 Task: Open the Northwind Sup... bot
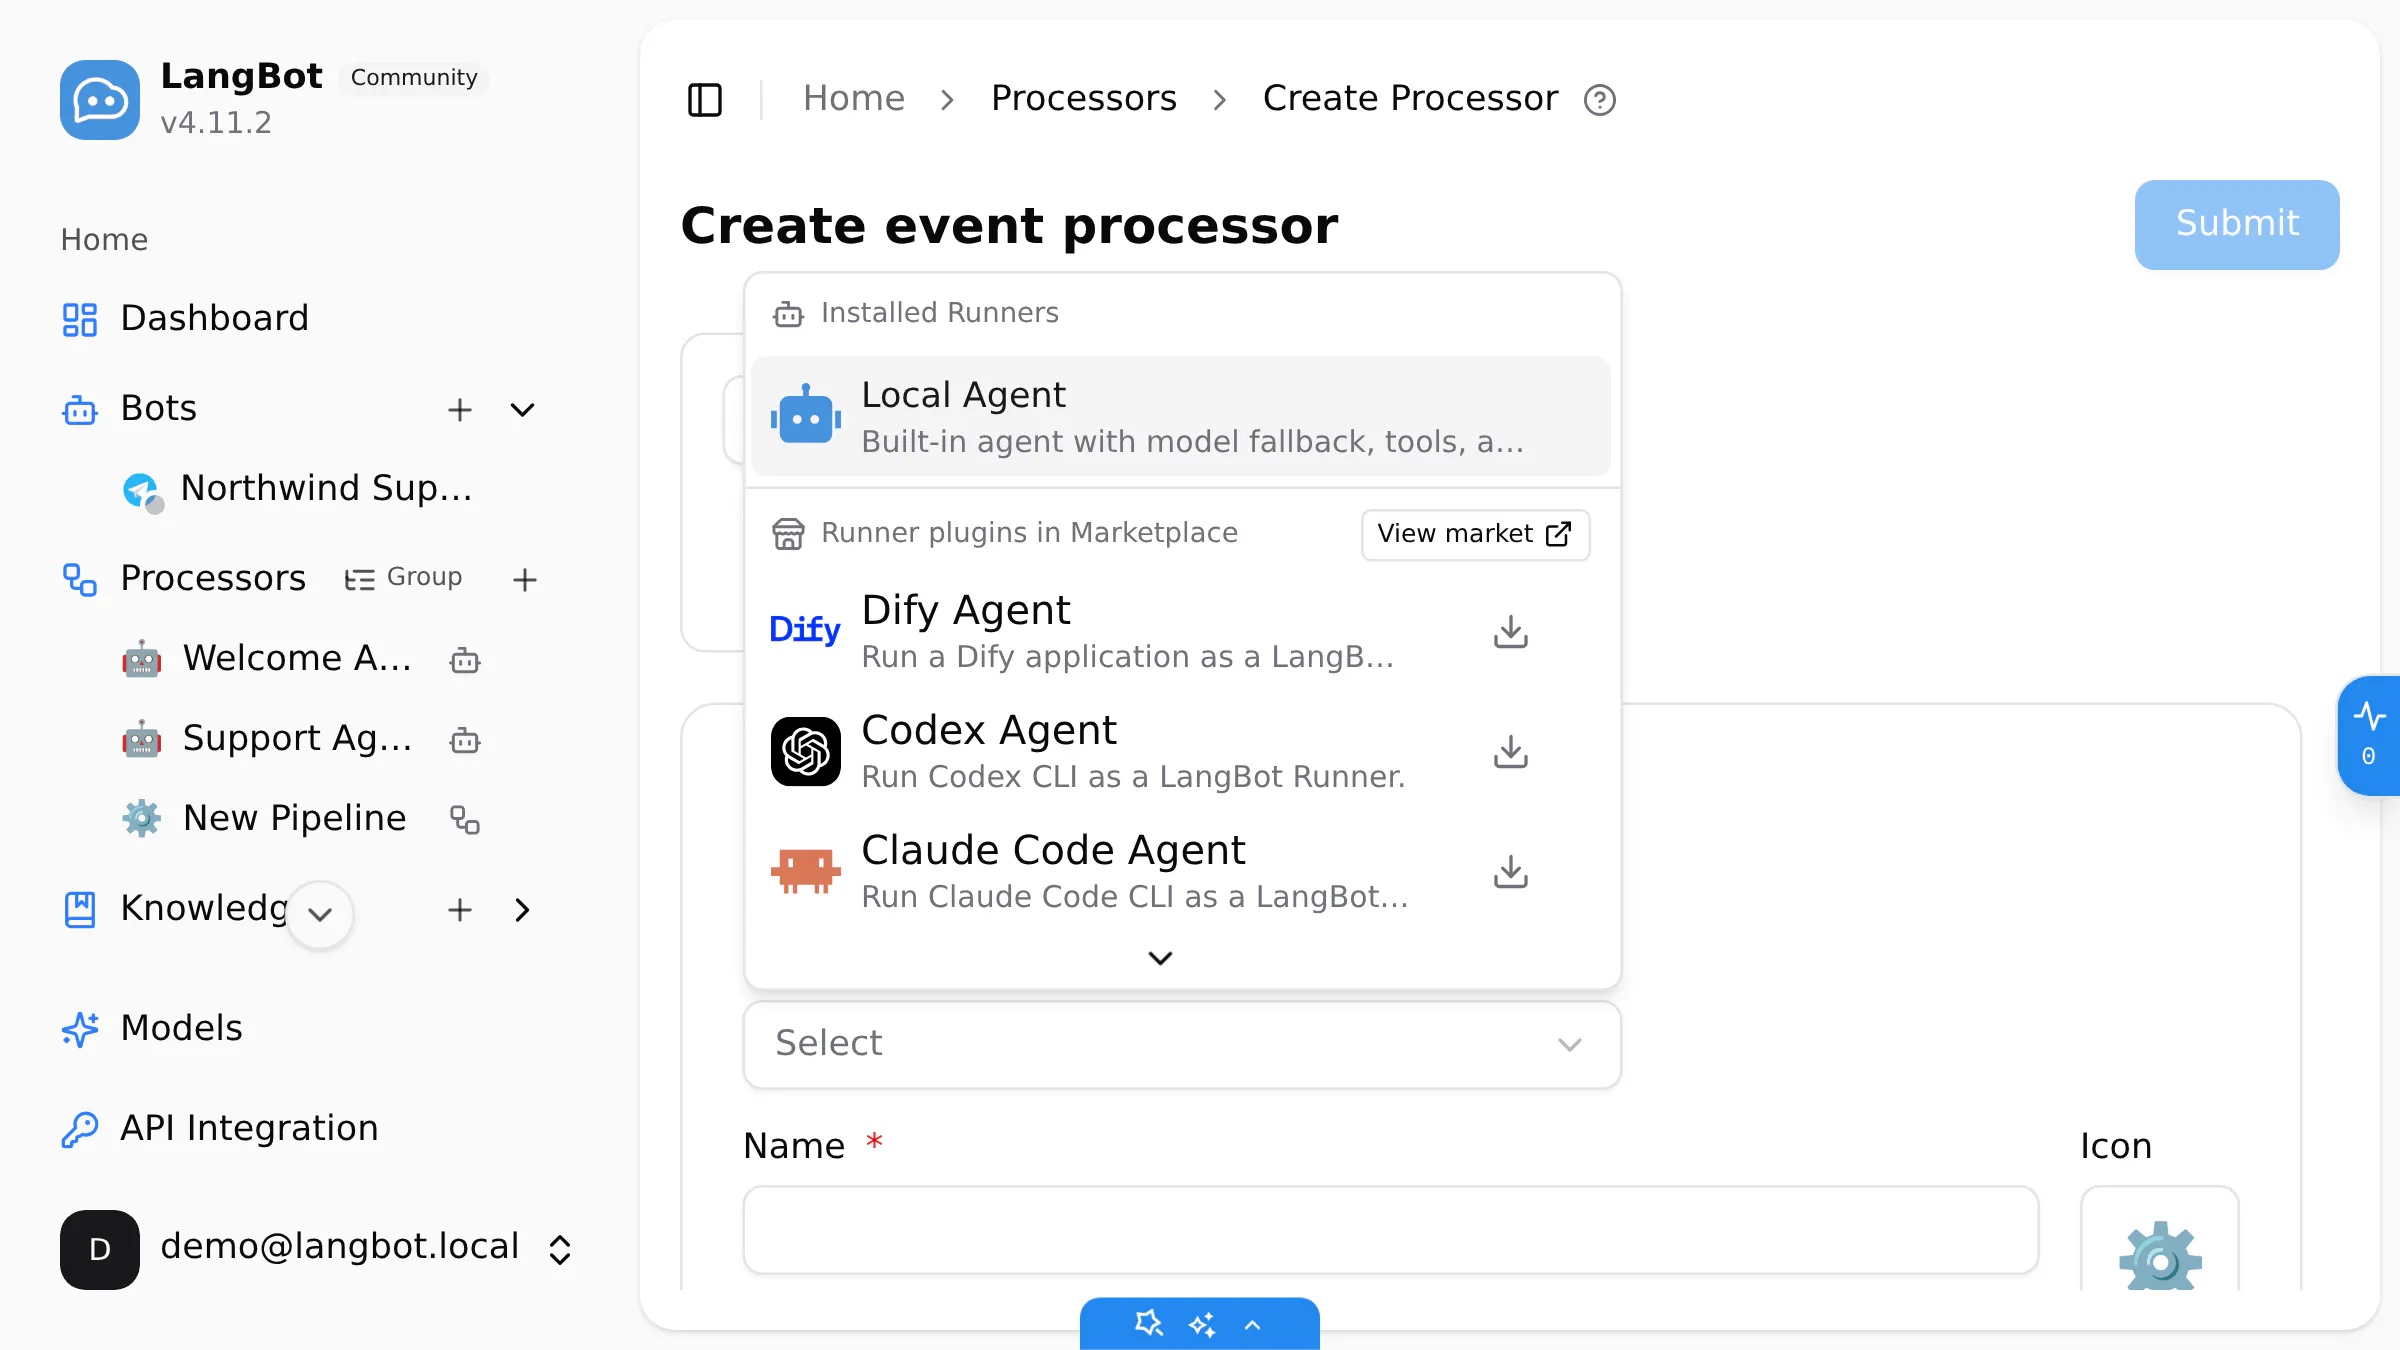(x=300, y=489)
